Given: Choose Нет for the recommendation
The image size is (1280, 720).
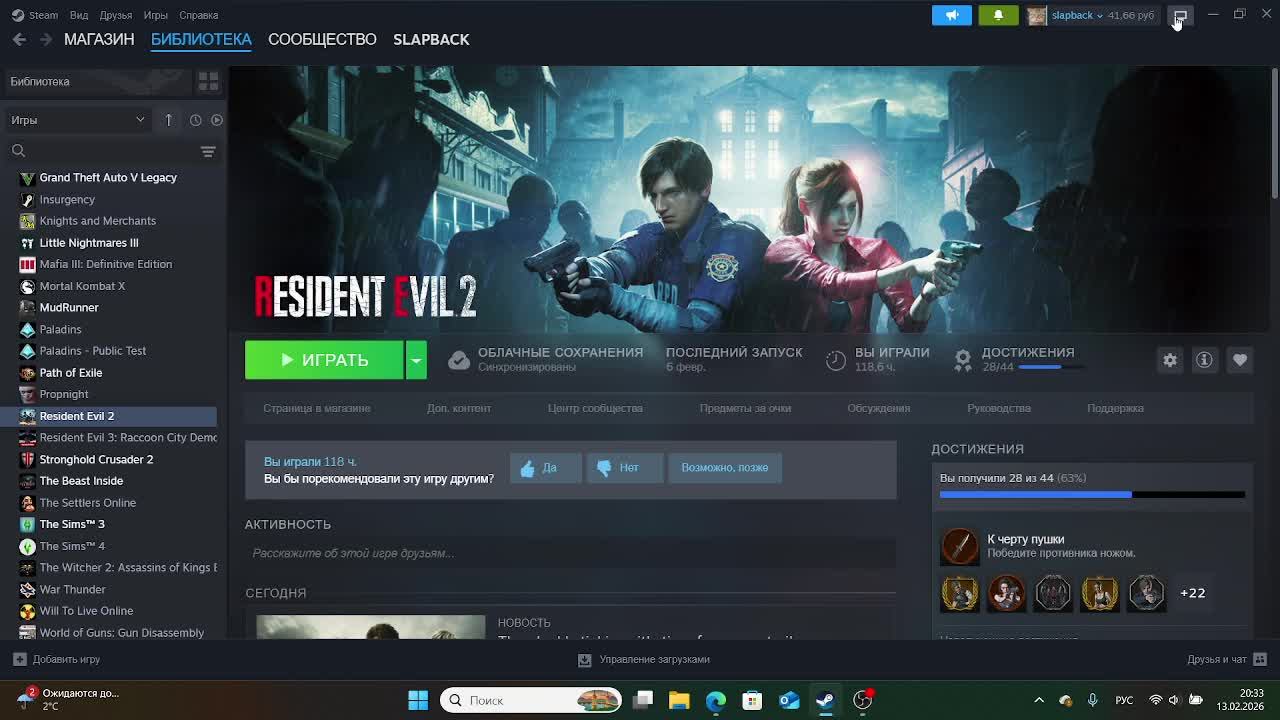Looking at the screenshot, I should (623, 467).
